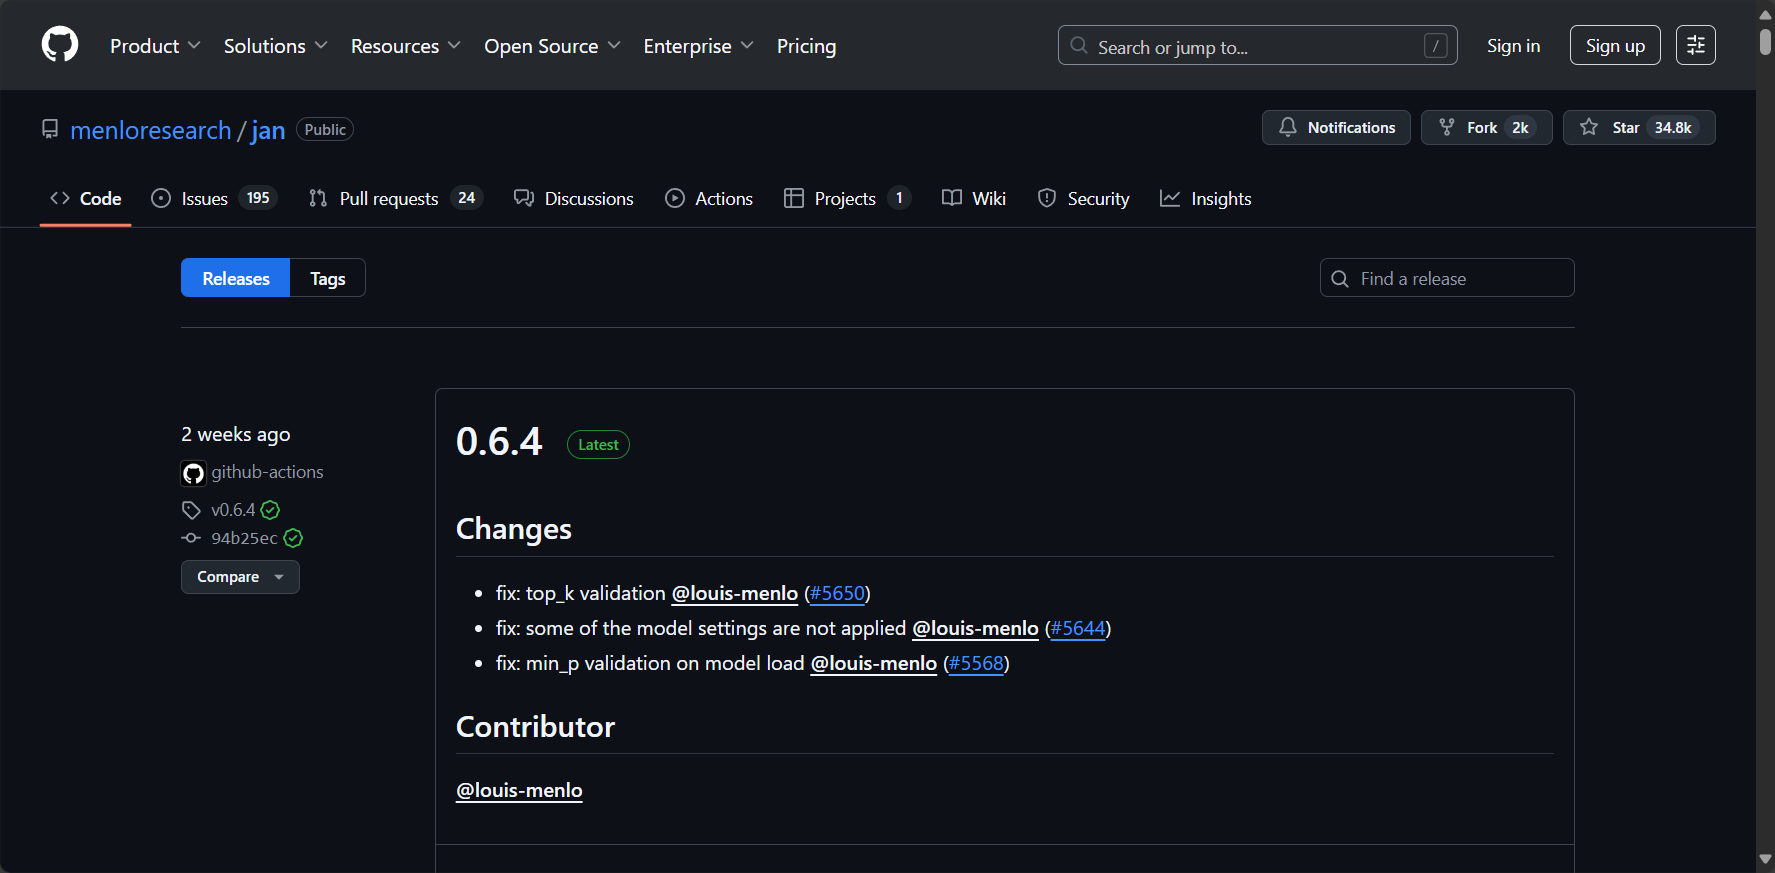
Task: Expand the Resources menu
Action: click(406, 46)
